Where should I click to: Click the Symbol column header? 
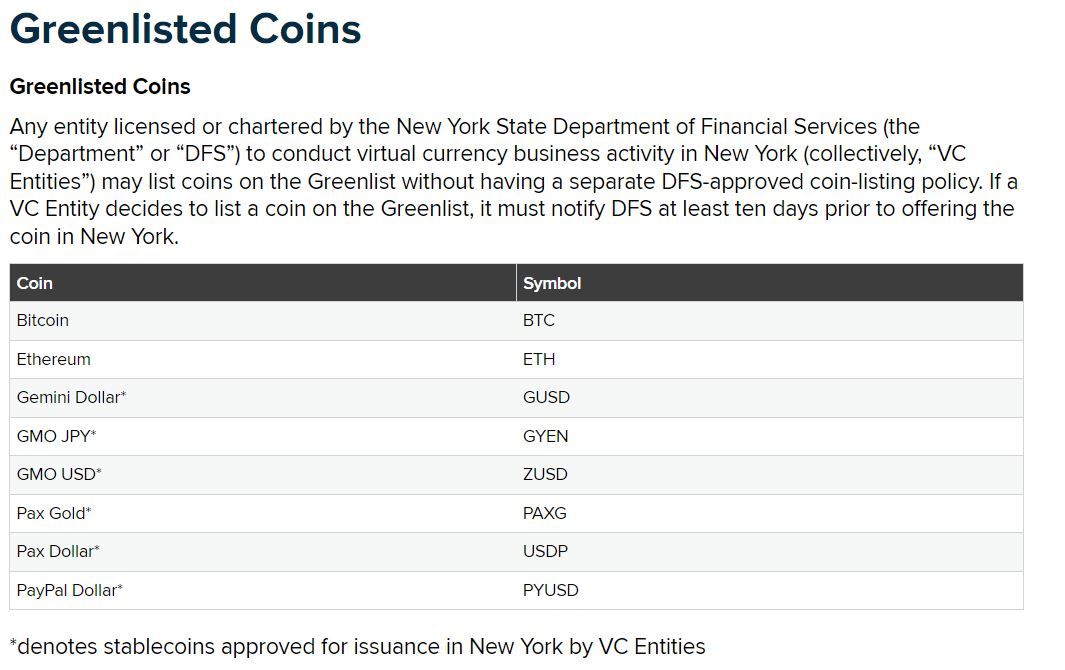[552, 283]
